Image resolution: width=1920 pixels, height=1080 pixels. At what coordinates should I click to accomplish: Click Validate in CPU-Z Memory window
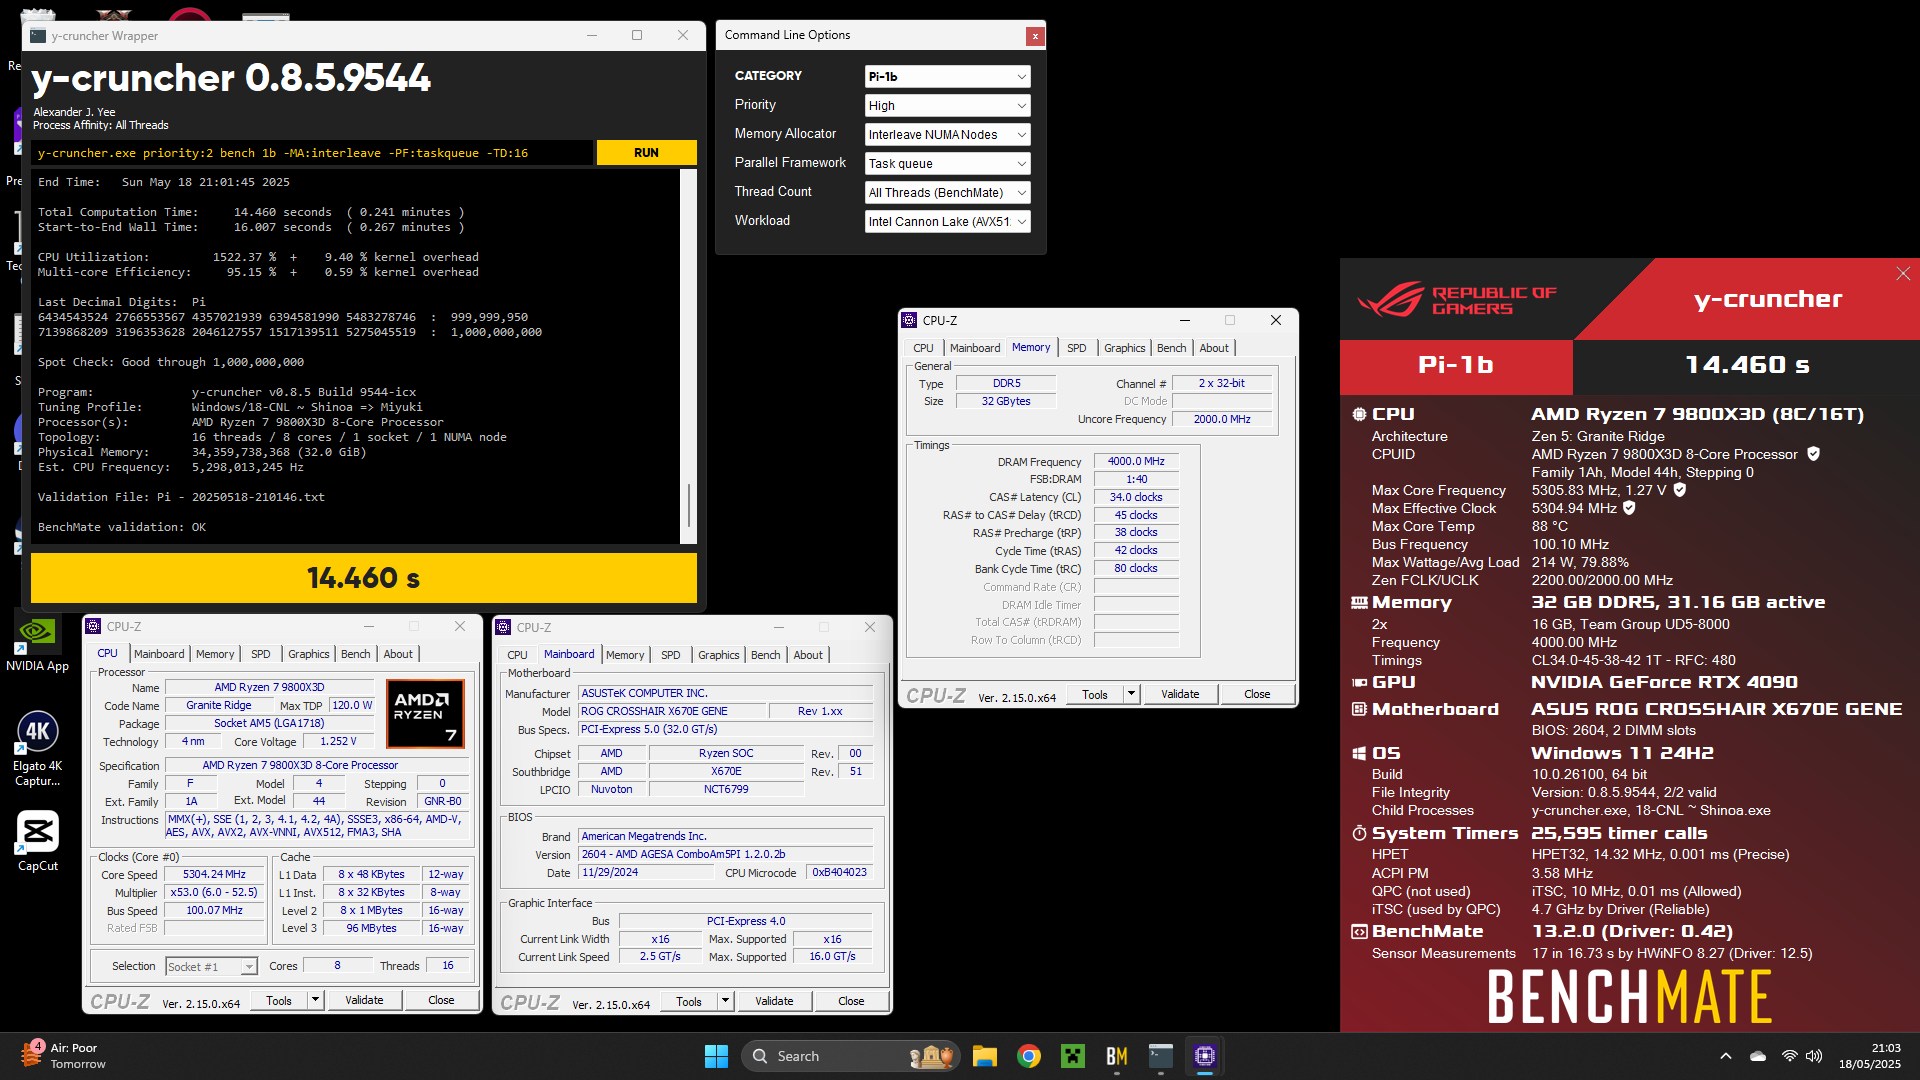pos(1180,694)
